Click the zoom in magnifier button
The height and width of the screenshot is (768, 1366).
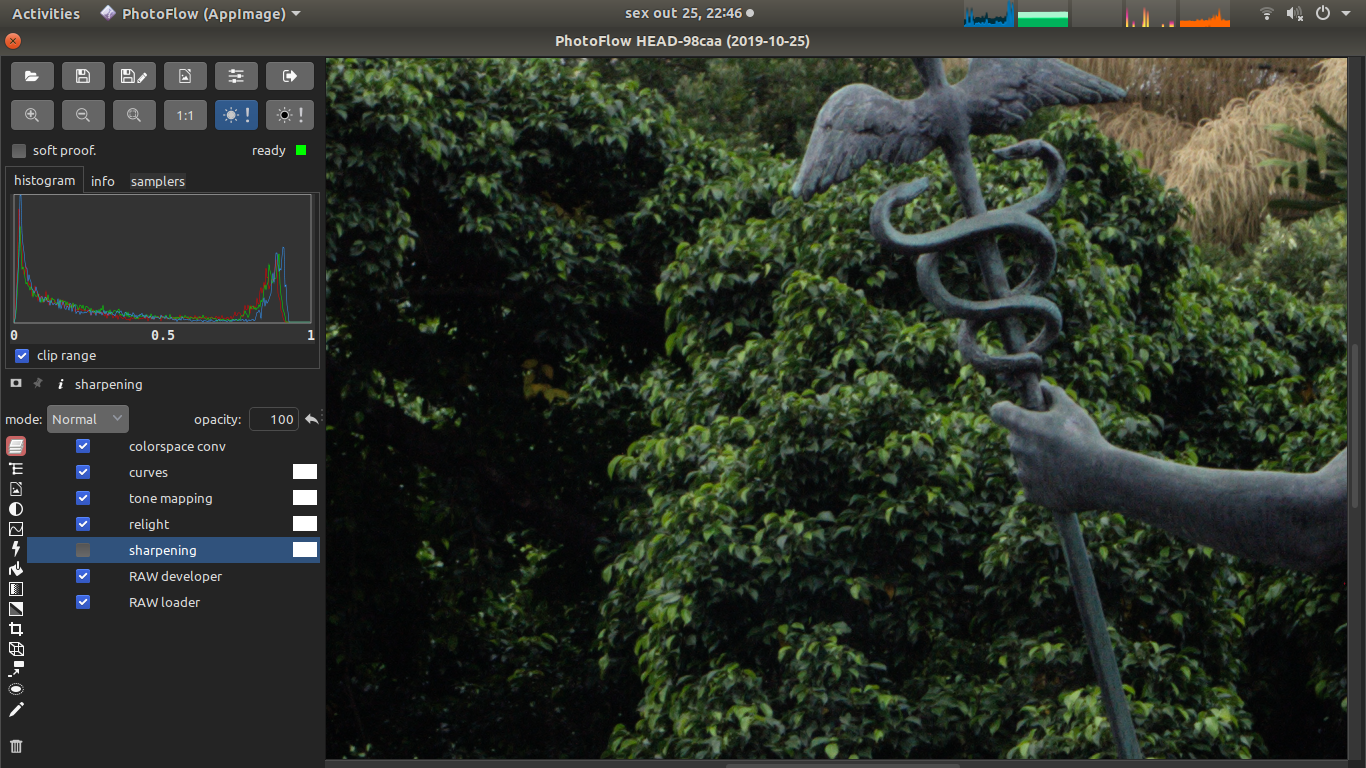click(x=32, y=115)
